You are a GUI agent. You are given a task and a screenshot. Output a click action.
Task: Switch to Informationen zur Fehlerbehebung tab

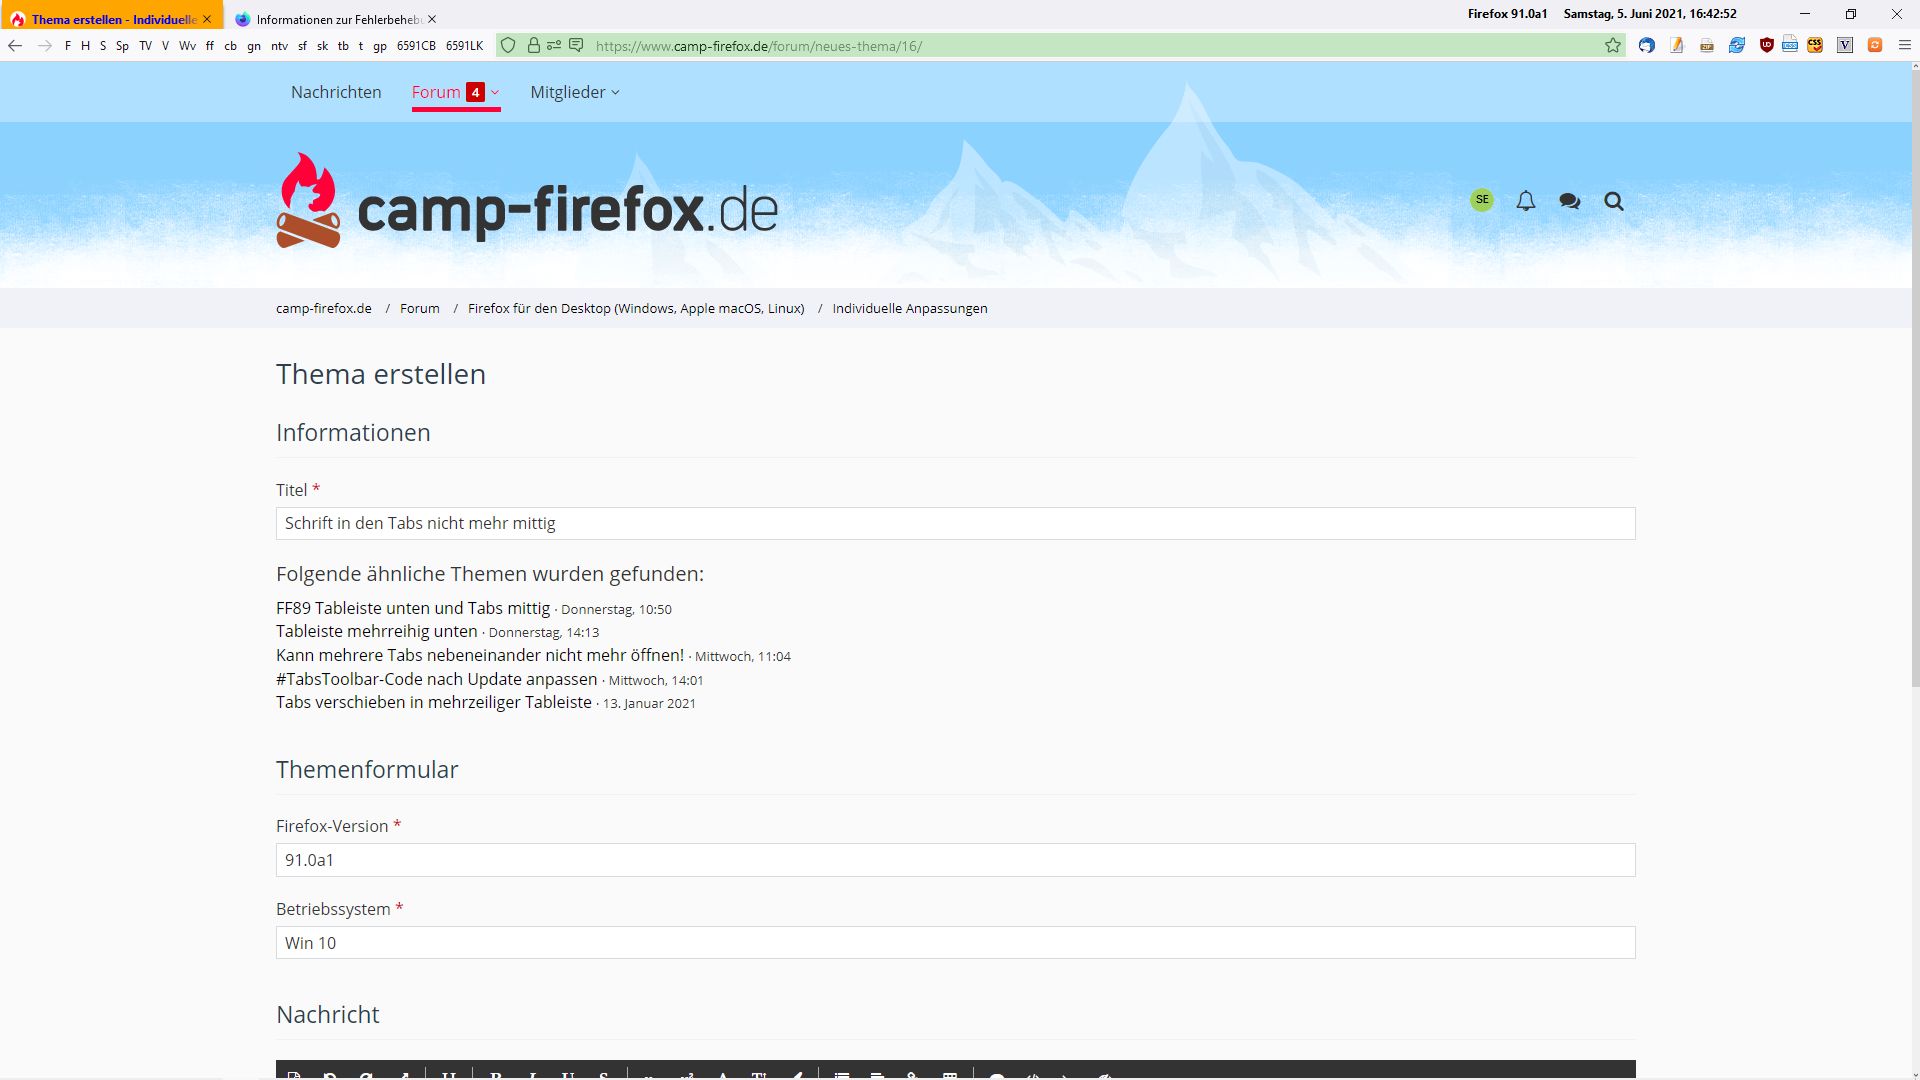click(338, 19)
